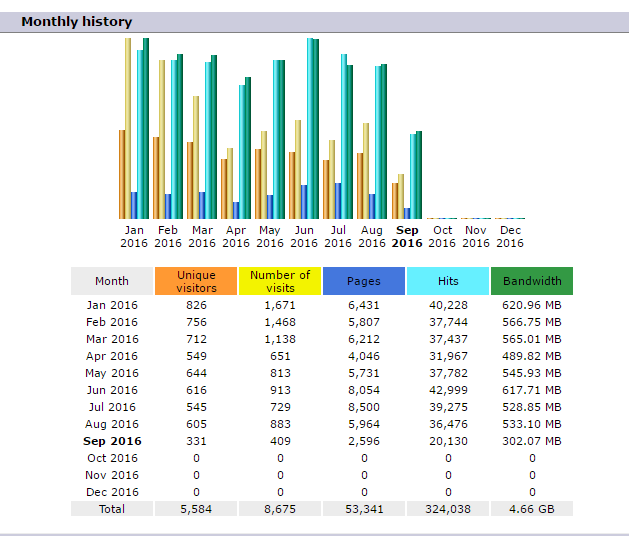
Task: Click the Jul 2016 table row label
Action: pyautogui.click(x=112, y=407)
